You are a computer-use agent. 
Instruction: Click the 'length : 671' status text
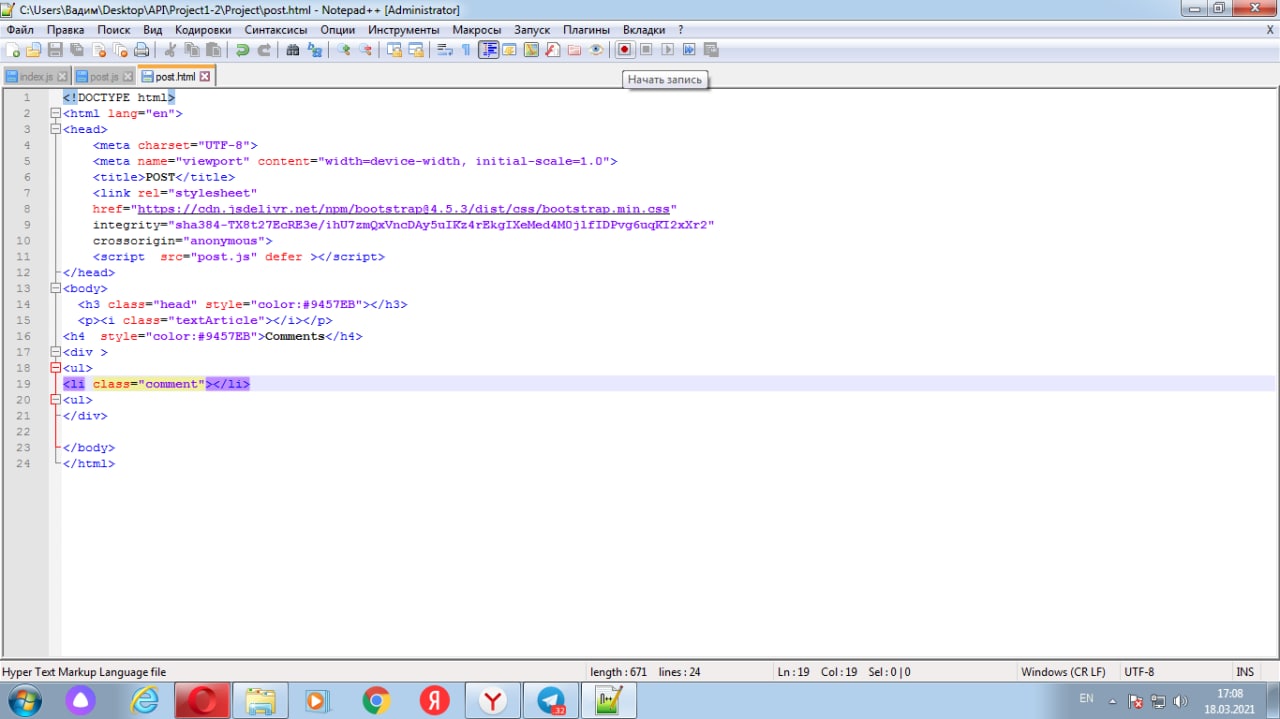point(619,672)
